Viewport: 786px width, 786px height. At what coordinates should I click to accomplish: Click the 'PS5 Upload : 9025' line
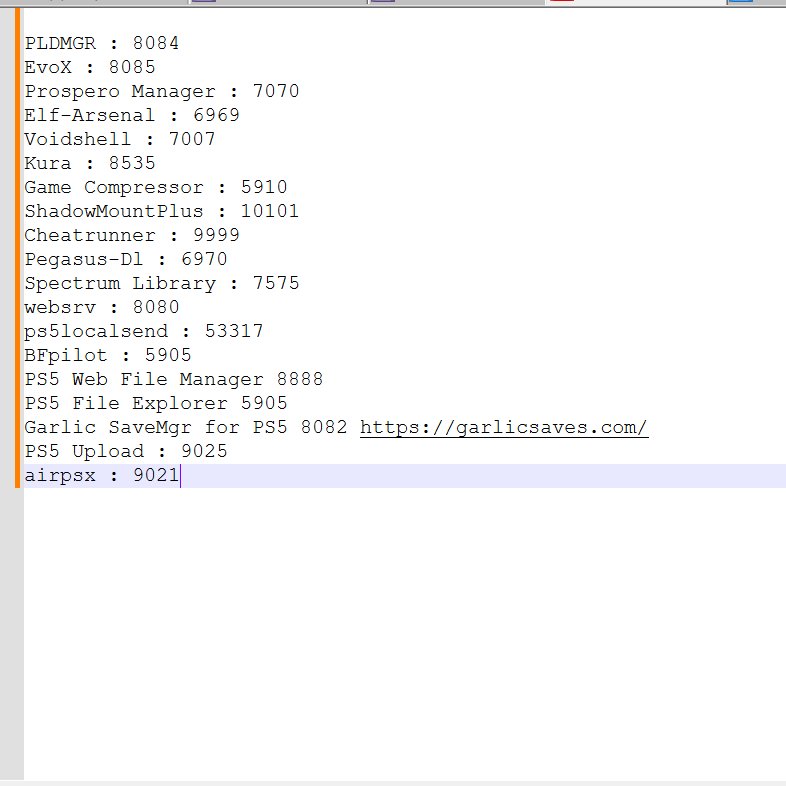pyautogui.click(x=126, y=452)
